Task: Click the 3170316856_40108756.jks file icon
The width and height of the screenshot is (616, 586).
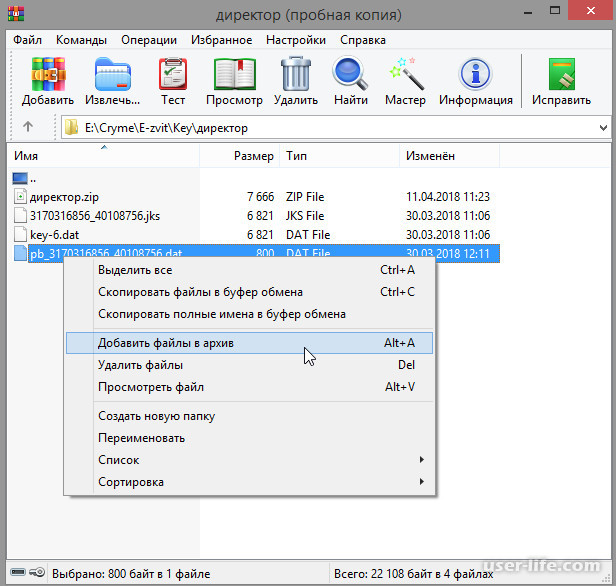Action: tap(20, 215)
